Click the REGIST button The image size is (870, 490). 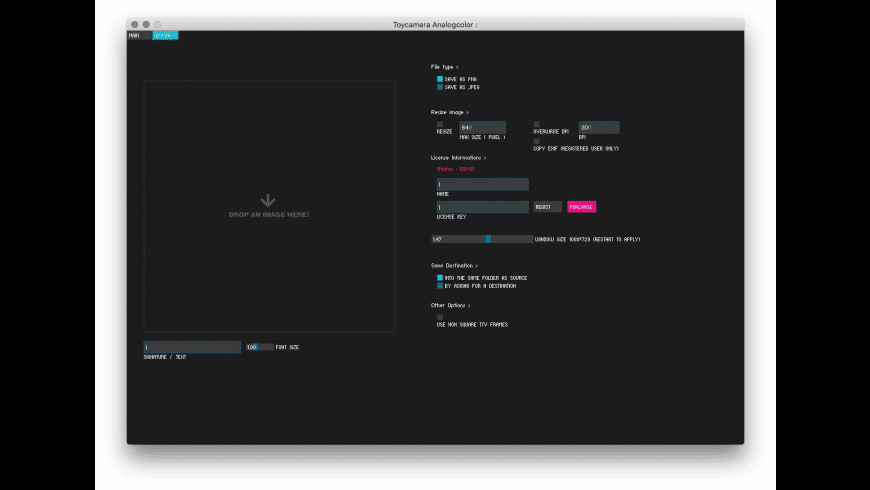click(548, 207)
